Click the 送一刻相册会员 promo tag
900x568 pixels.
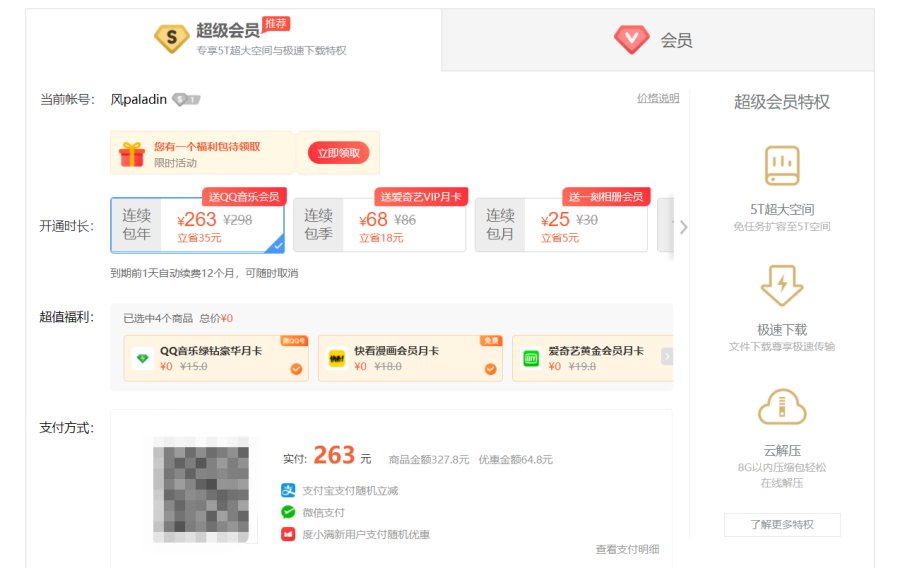(606, 197)
